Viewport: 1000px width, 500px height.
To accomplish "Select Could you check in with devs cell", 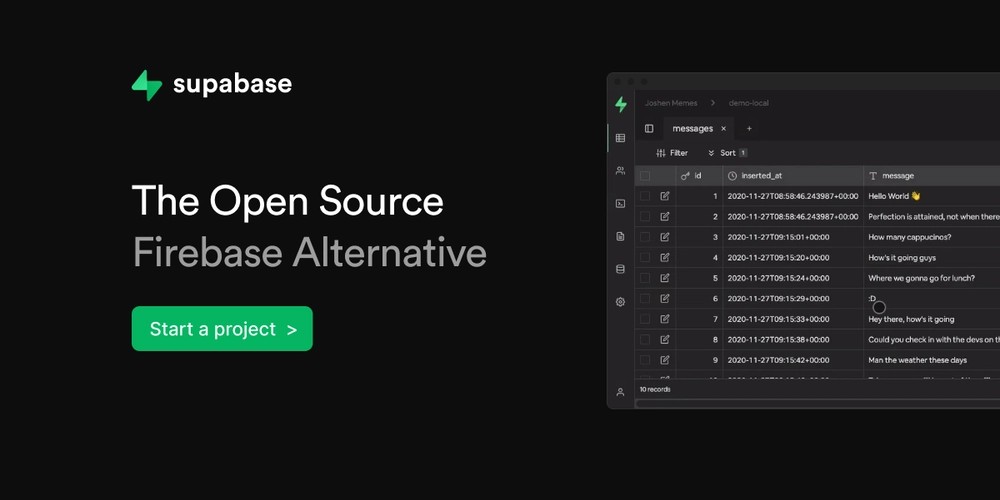I will [x=932, y=339].
